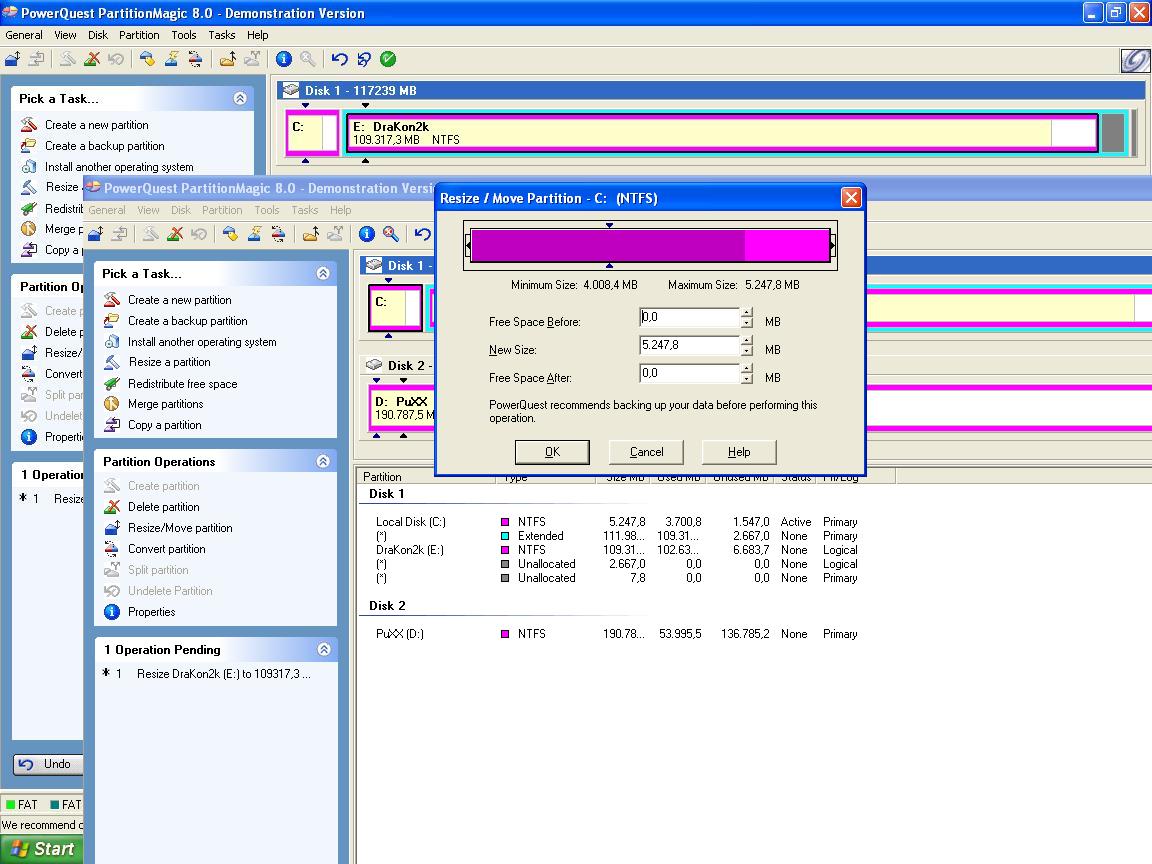Click red-X Delete partition icon in top toolbar
The width and height of the screenshot is (1152, 864).
[92, 59]
